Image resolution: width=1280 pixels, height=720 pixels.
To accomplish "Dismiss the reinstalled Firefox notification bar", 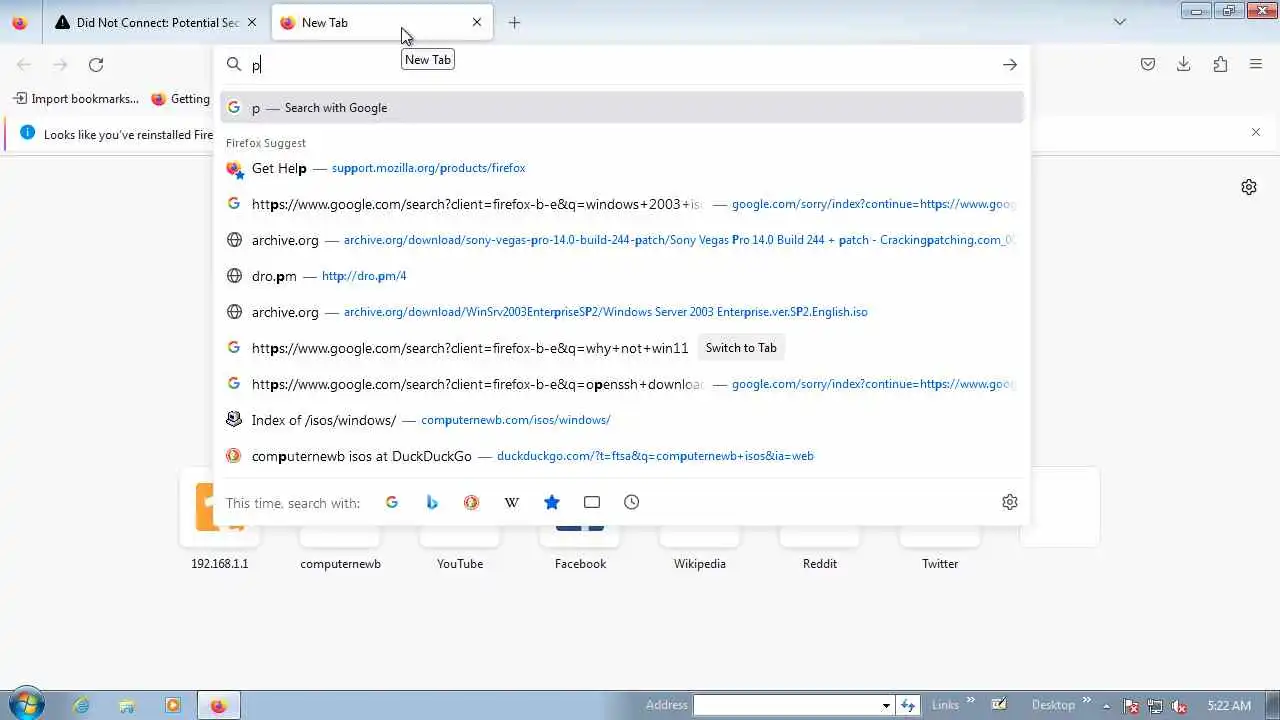I will click(1256, 132).
